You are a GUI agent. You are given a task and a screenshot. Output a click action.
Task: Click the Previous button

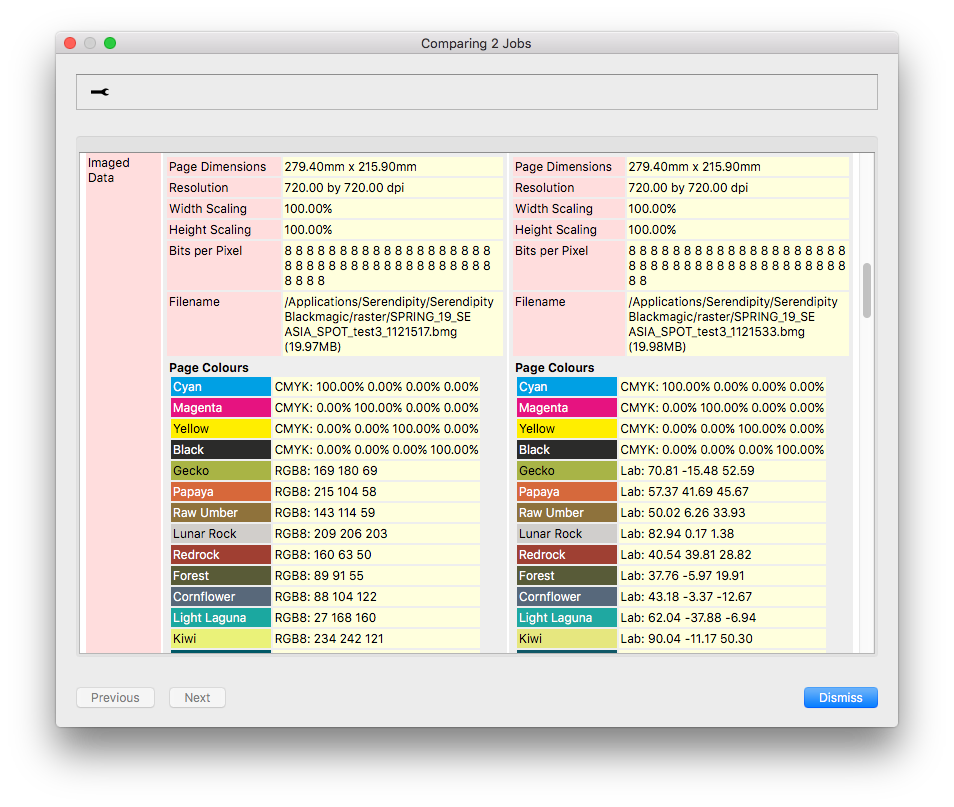coord(116,697)
